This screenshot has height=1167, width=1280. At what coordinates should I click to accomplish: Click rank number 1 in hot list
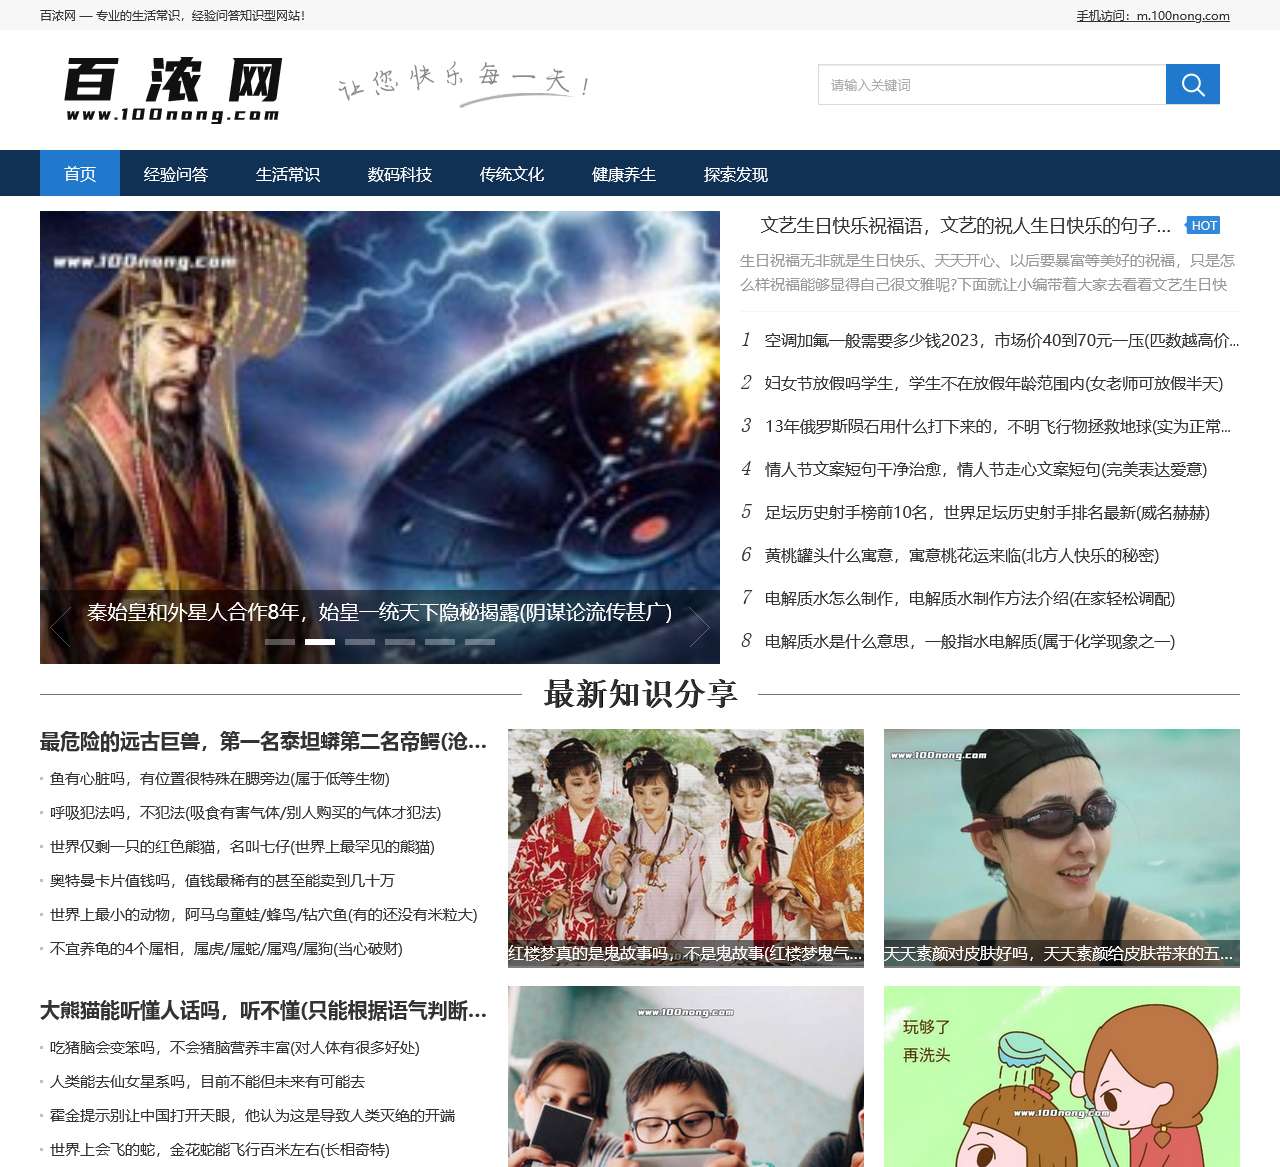[x=746, y=340]
